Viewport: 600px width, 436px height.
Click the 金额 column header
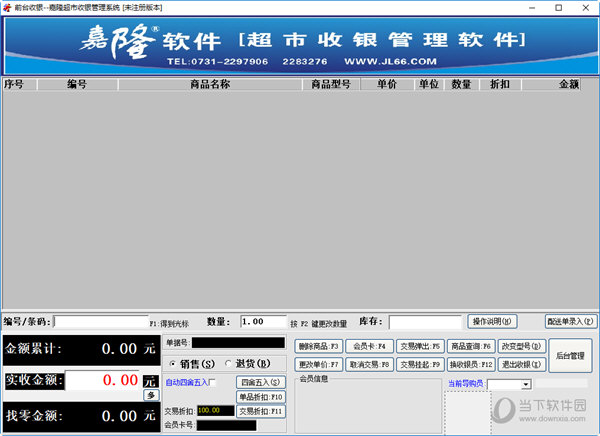point(568,85)
